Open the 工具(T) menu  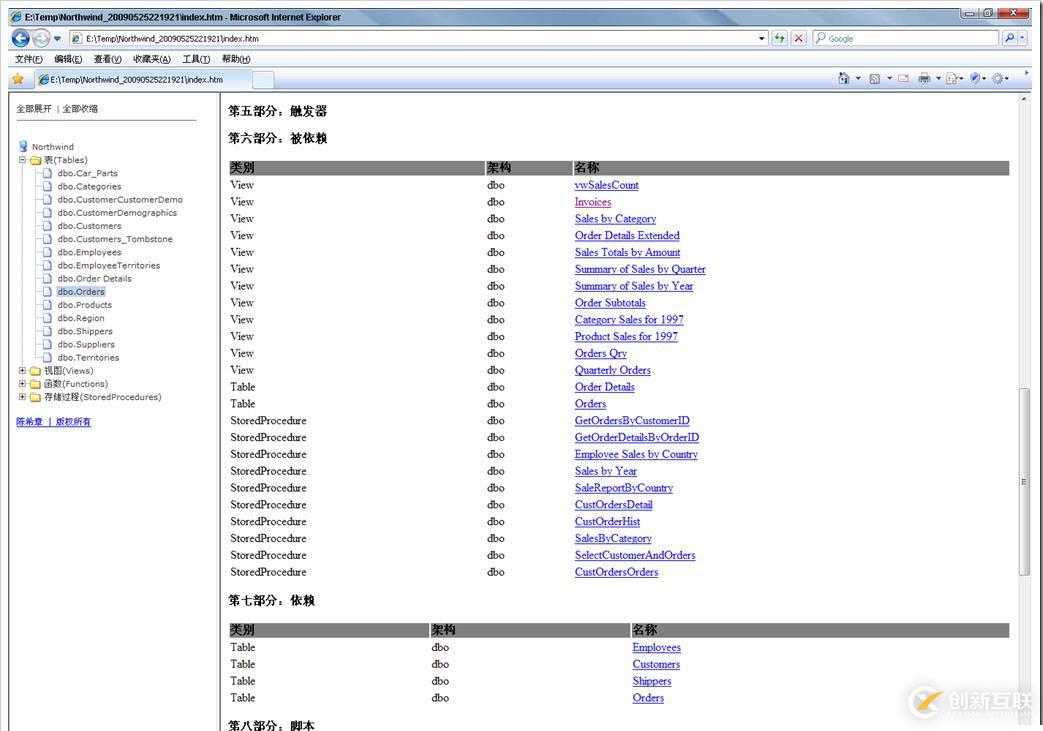click(196, 59)
